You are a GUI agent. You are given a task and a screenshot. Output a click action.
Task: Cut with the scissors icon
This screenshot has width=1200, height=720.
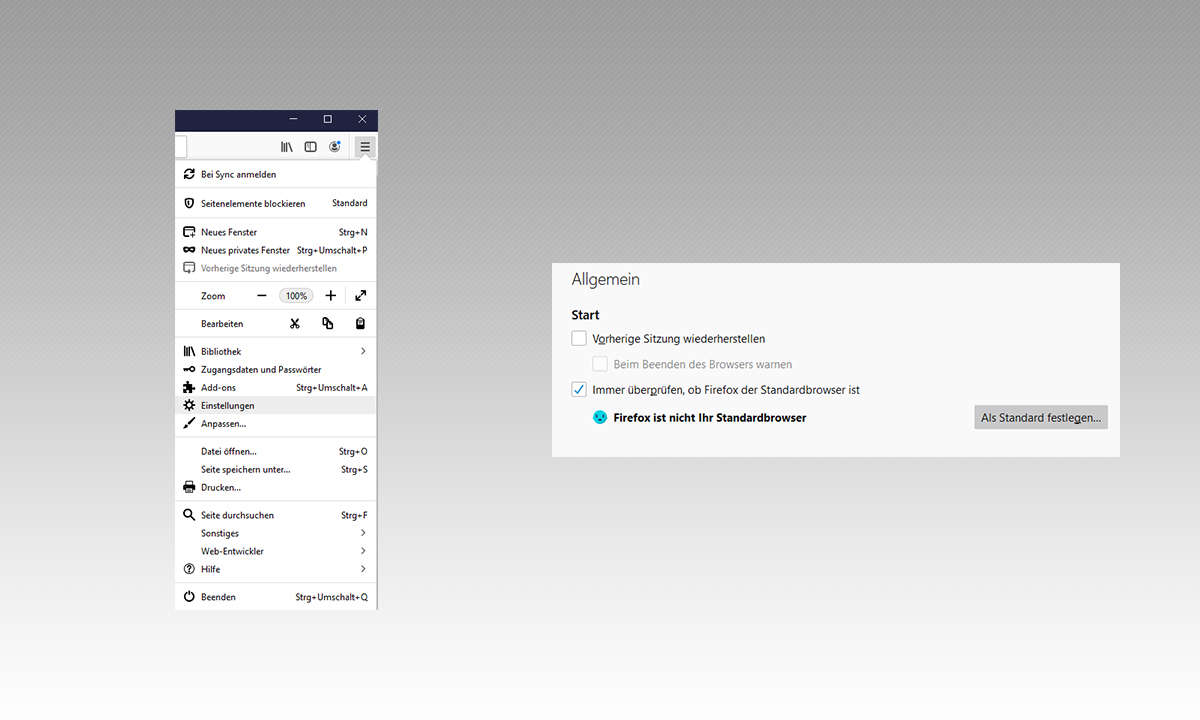tap(295, 324)
